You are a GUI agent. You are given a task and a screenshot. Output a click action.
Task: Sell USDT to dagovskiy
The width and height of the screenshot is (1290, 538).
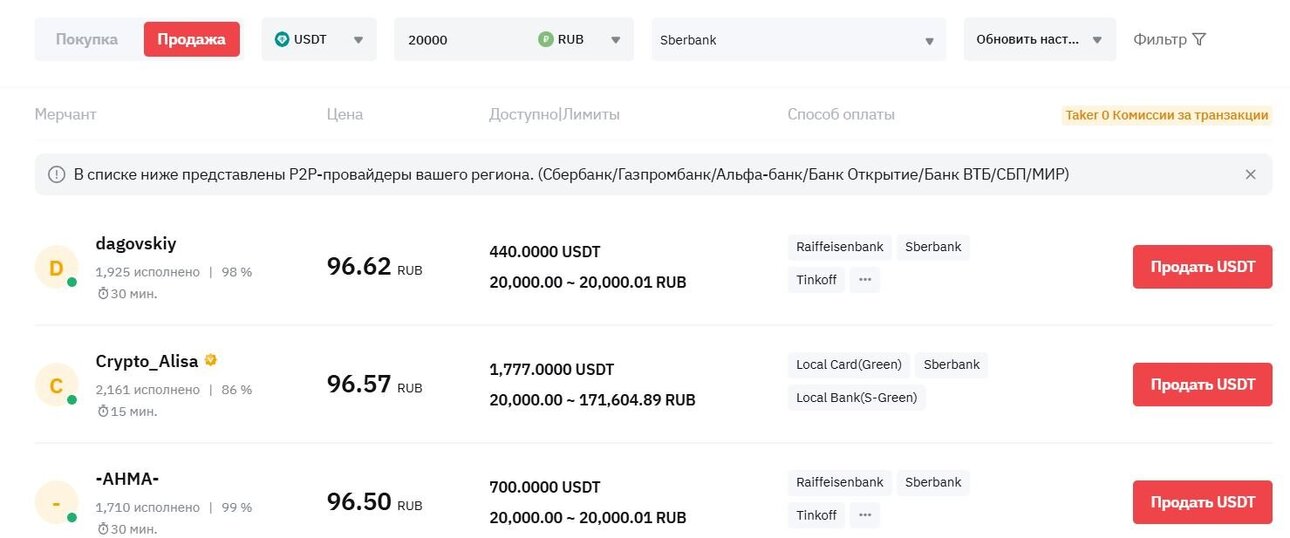click(x=1202, y=267)
